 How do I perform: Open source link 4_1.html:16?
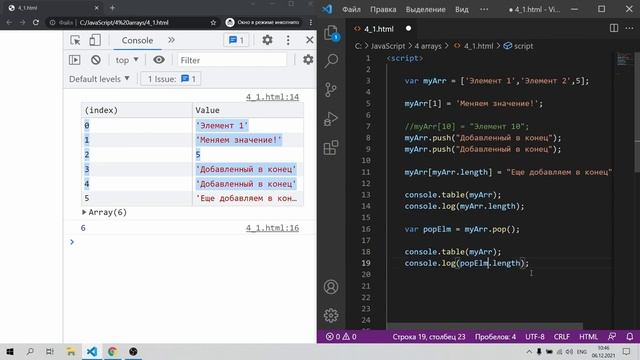coord(272,228)
